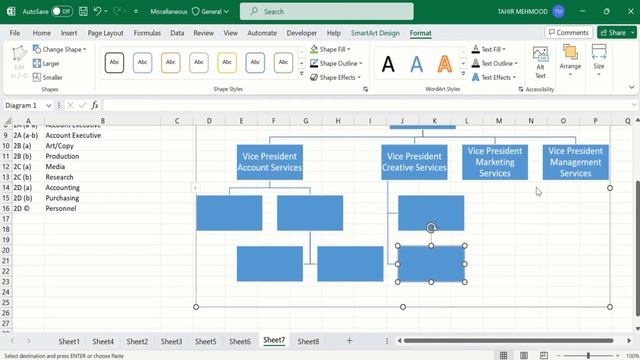This screenshot has width=640, height=360.
Task: Open Customize Quick Access Toolbar menu
Action: coord(136,12)
